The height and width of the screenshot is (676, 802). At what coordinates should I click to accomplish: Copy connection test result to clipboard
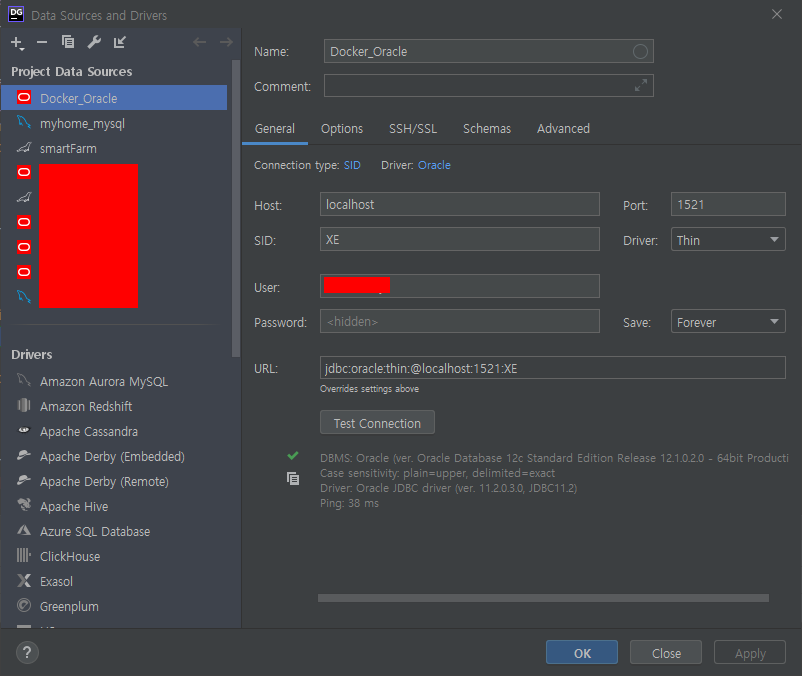click(293, 479)
